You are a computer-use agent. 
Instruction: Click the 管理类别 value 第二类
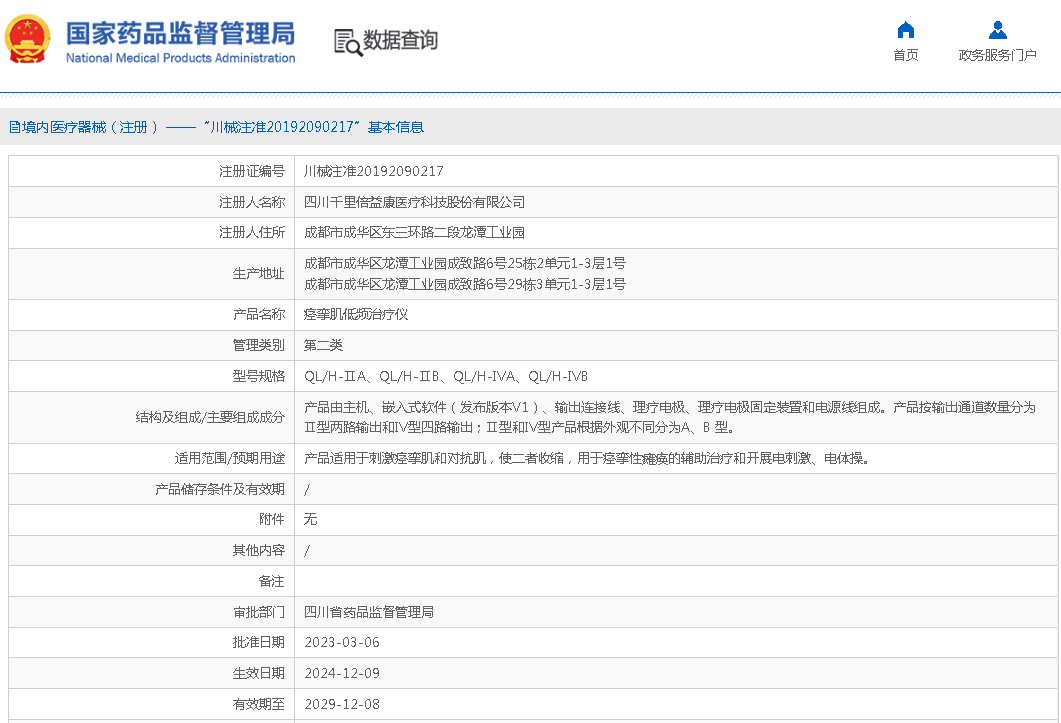(323, 345)
